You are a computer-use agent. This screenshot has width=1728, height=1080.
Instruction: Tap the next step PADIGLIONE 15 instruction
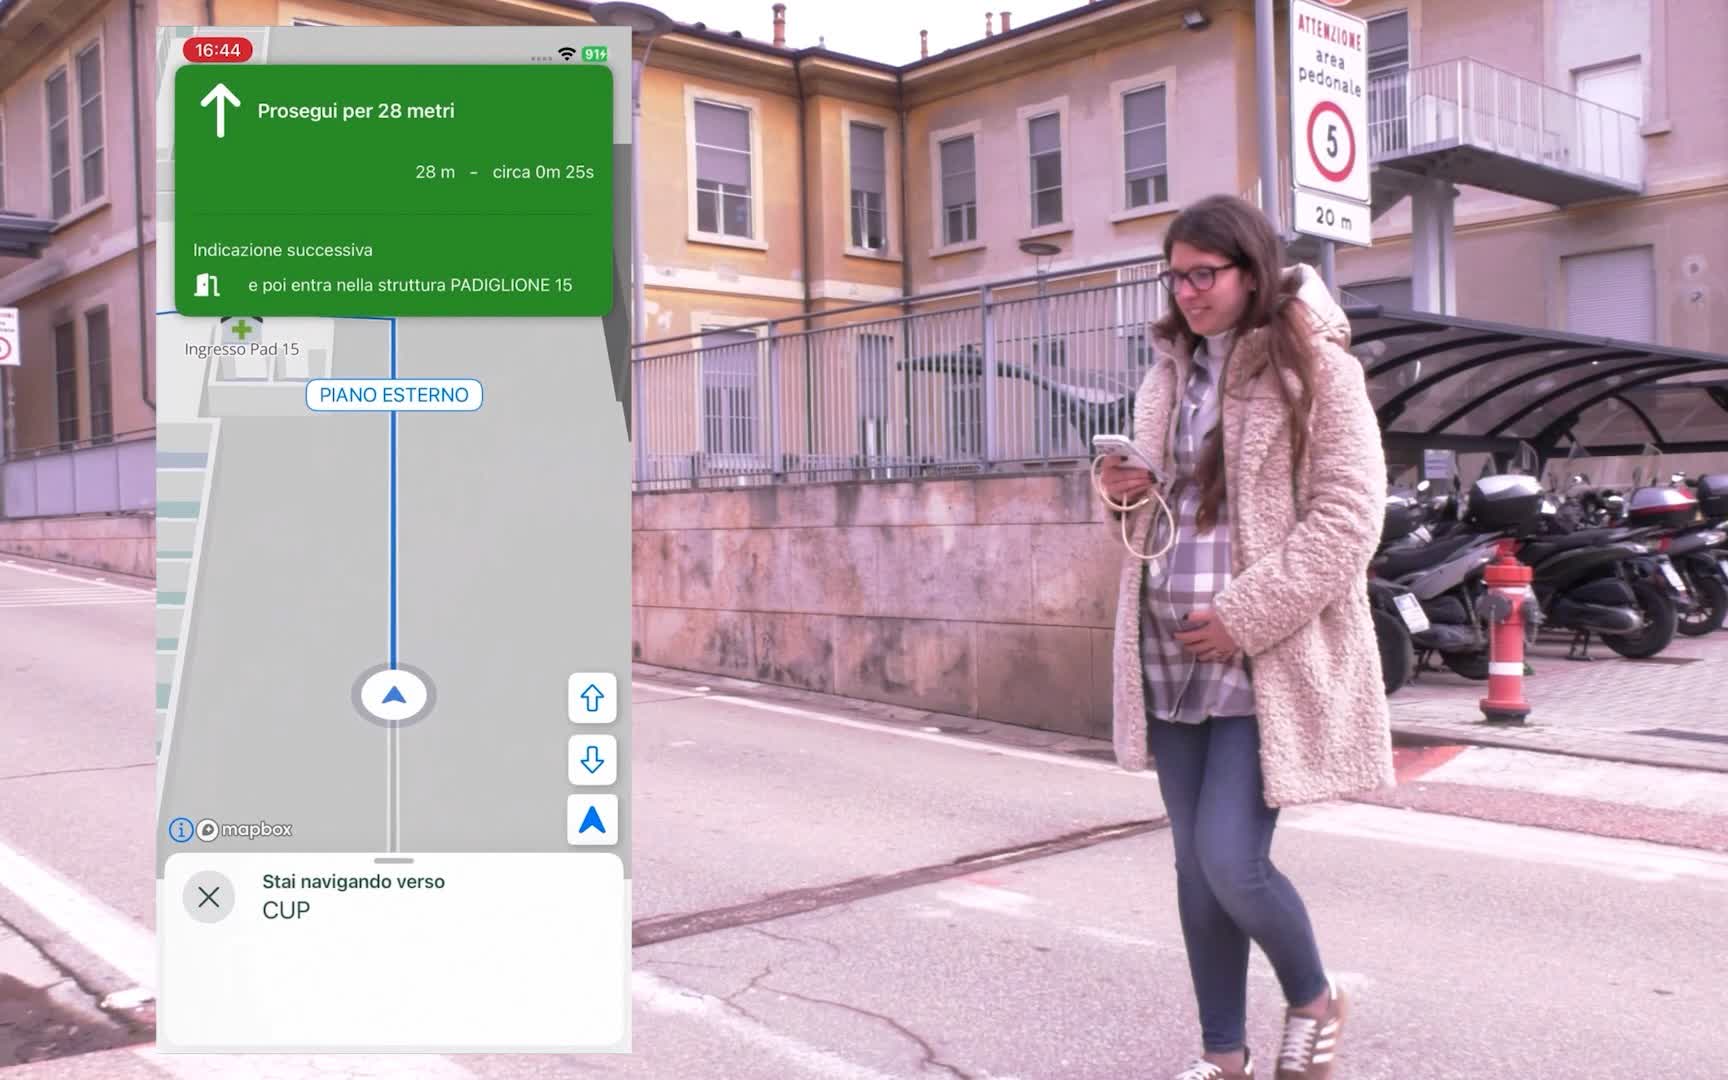410,285
